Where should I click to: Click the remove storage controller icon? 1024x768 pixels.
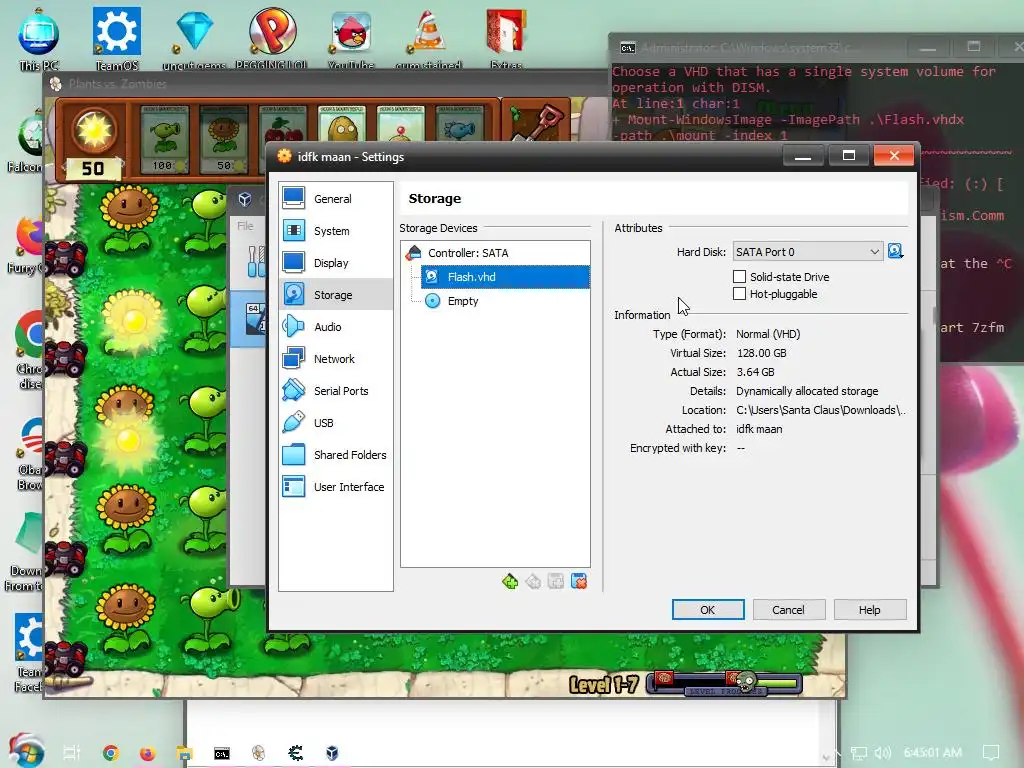tap(533, 581)
